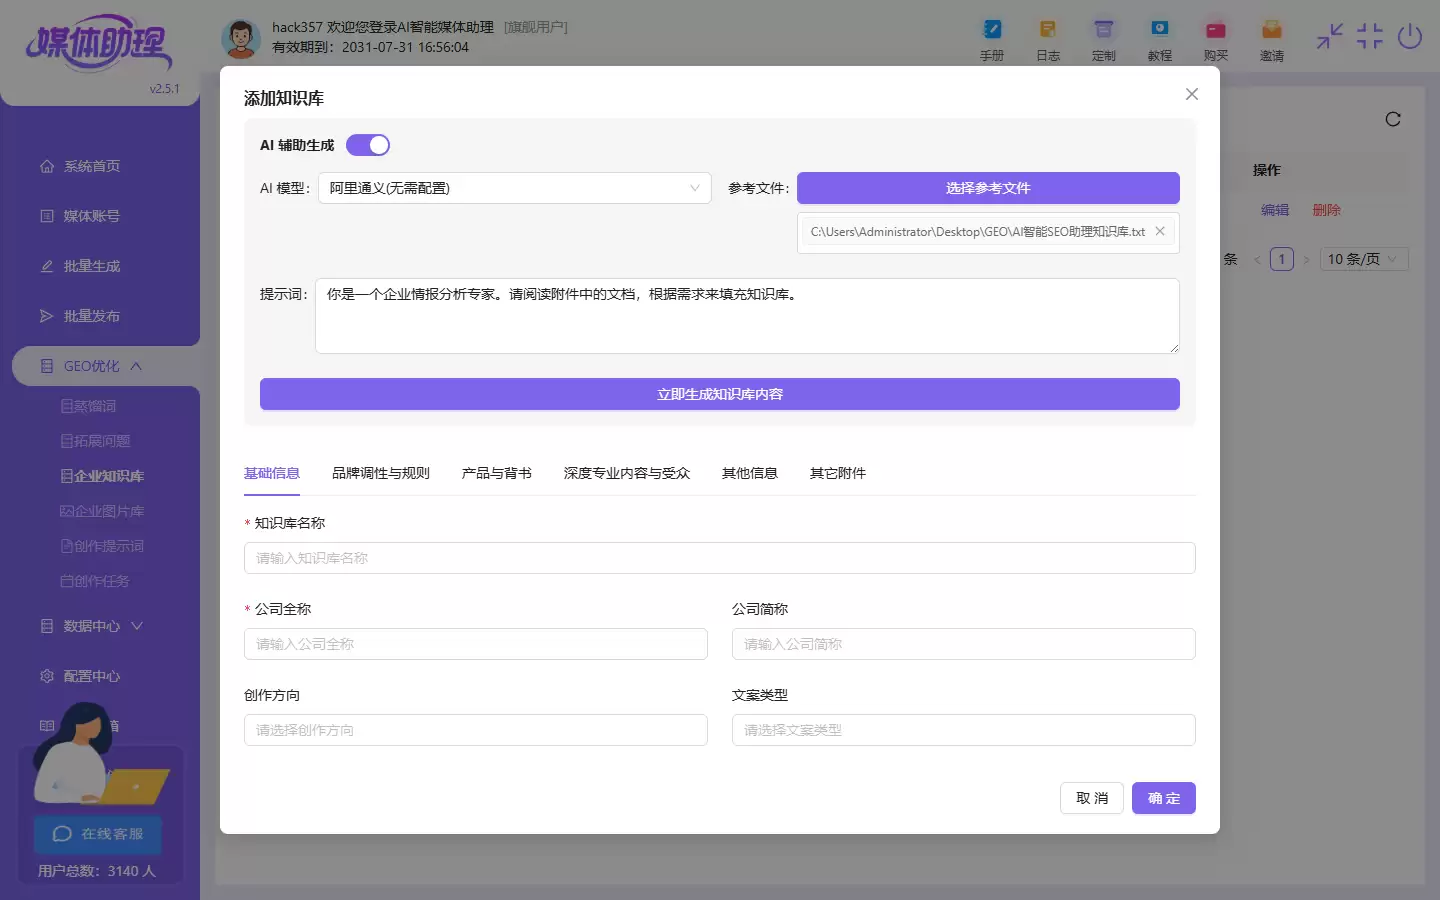This screenshot has width=1440, height=900.
Task: Click the reference file path text
Action: click(978, 231)
